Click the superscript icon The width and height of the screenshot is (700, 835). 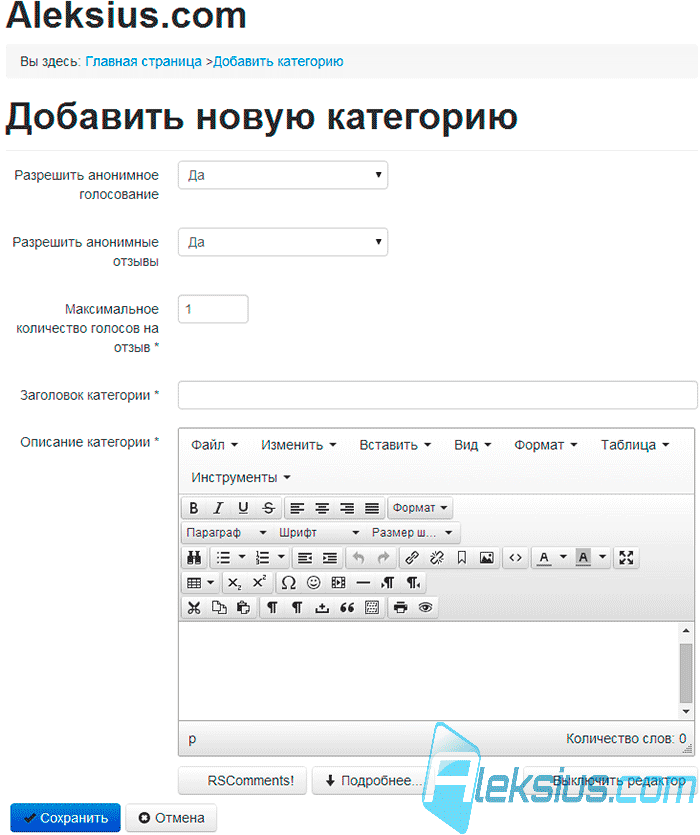pyautogui.click(x=259, y=583)
